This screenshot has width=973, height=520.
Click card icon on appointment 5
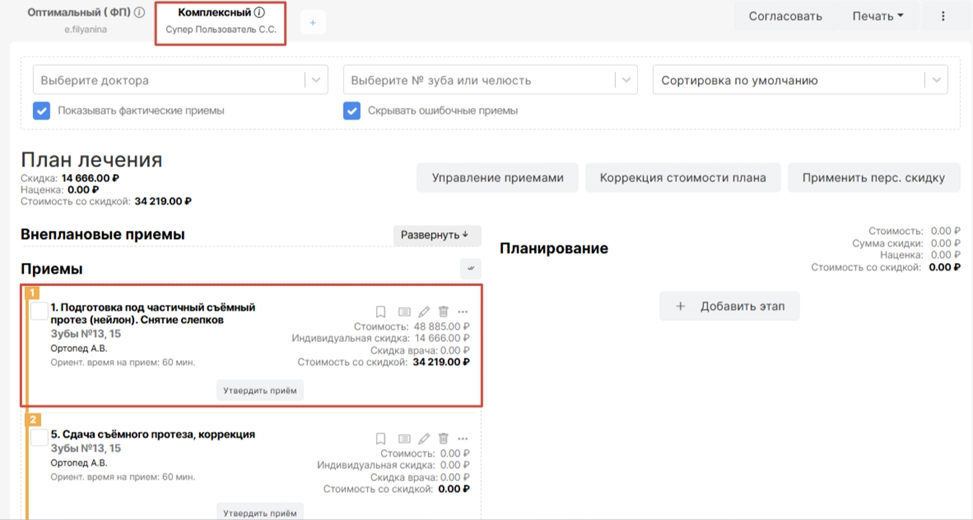click(x=404, y=439)
